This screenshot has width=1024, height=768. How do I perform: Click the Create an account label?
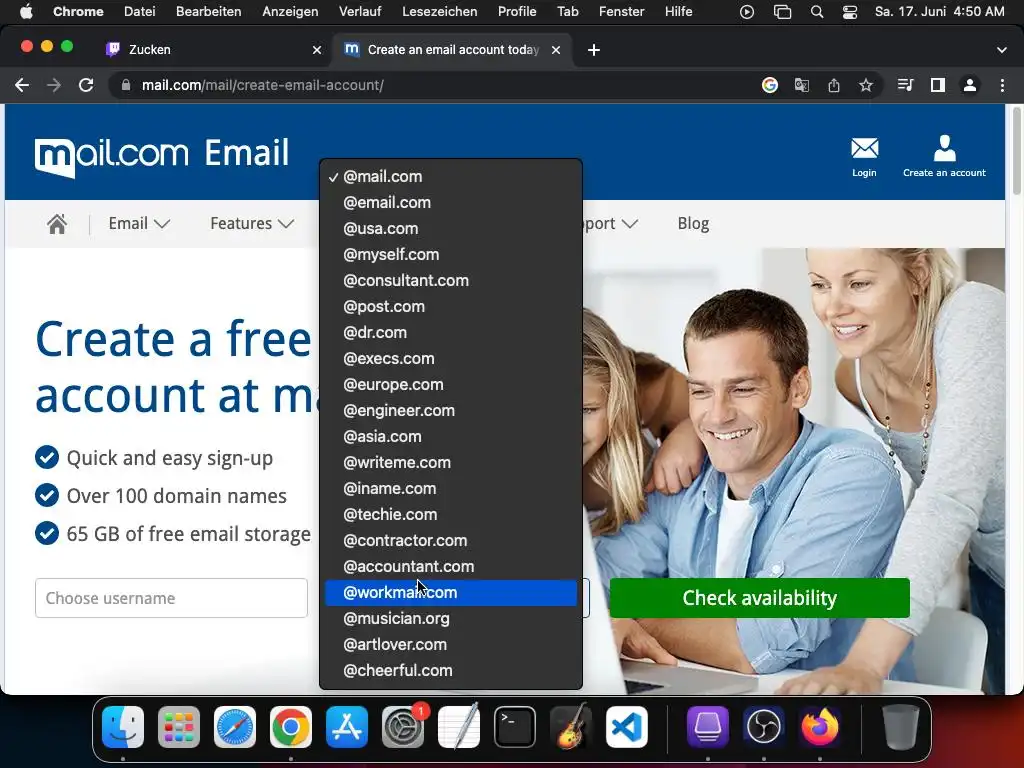pyautogui.click(x=944, y=173)
